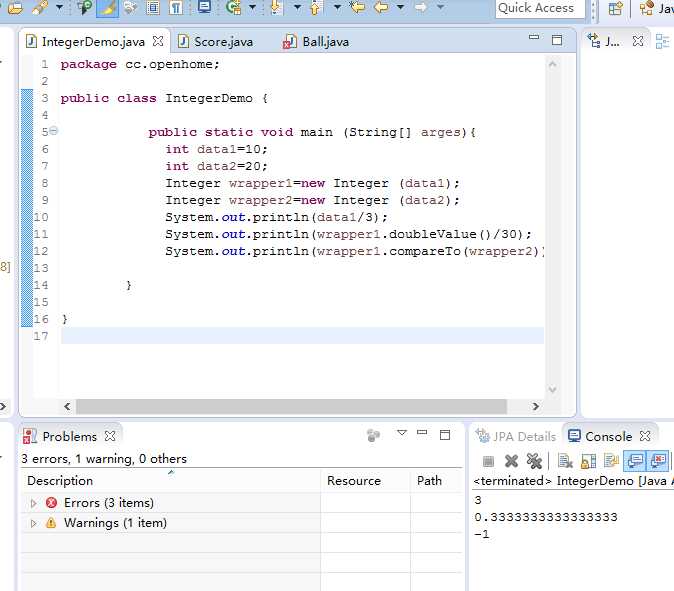Screen dimensions: 674x591
Task: Minimize the Problems view
Action: 422,432
